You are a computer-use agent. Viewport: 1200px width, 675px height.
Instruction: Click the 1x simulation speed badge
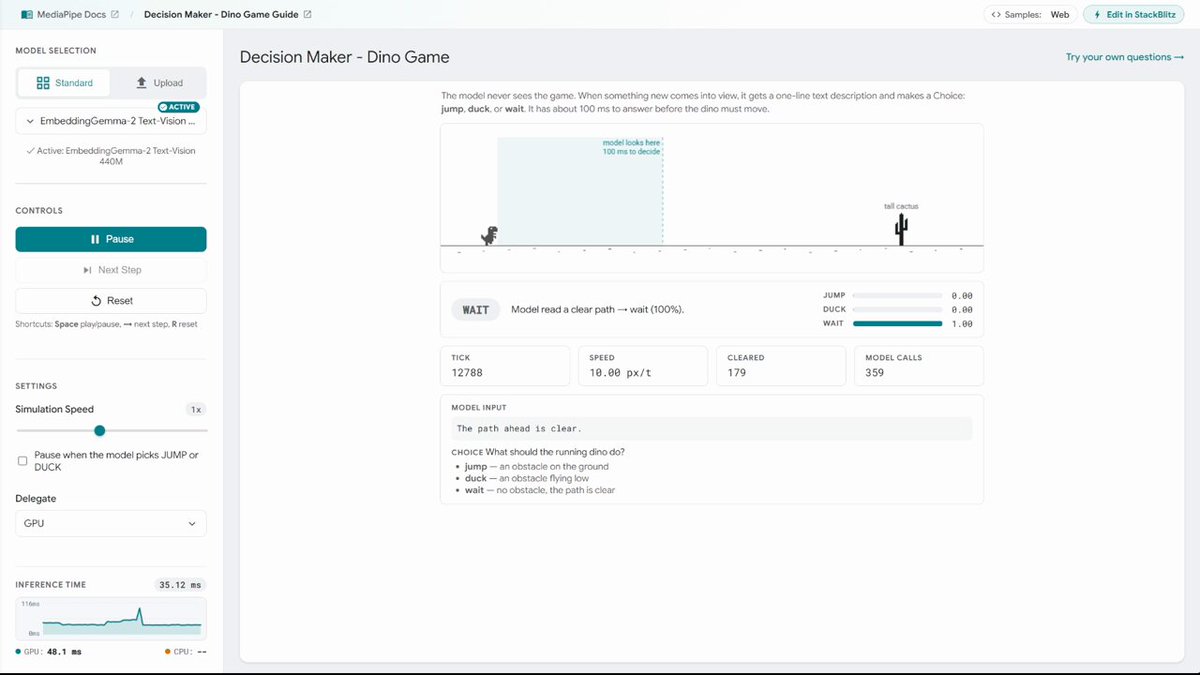pyautogui.click(x=197, y=409)
